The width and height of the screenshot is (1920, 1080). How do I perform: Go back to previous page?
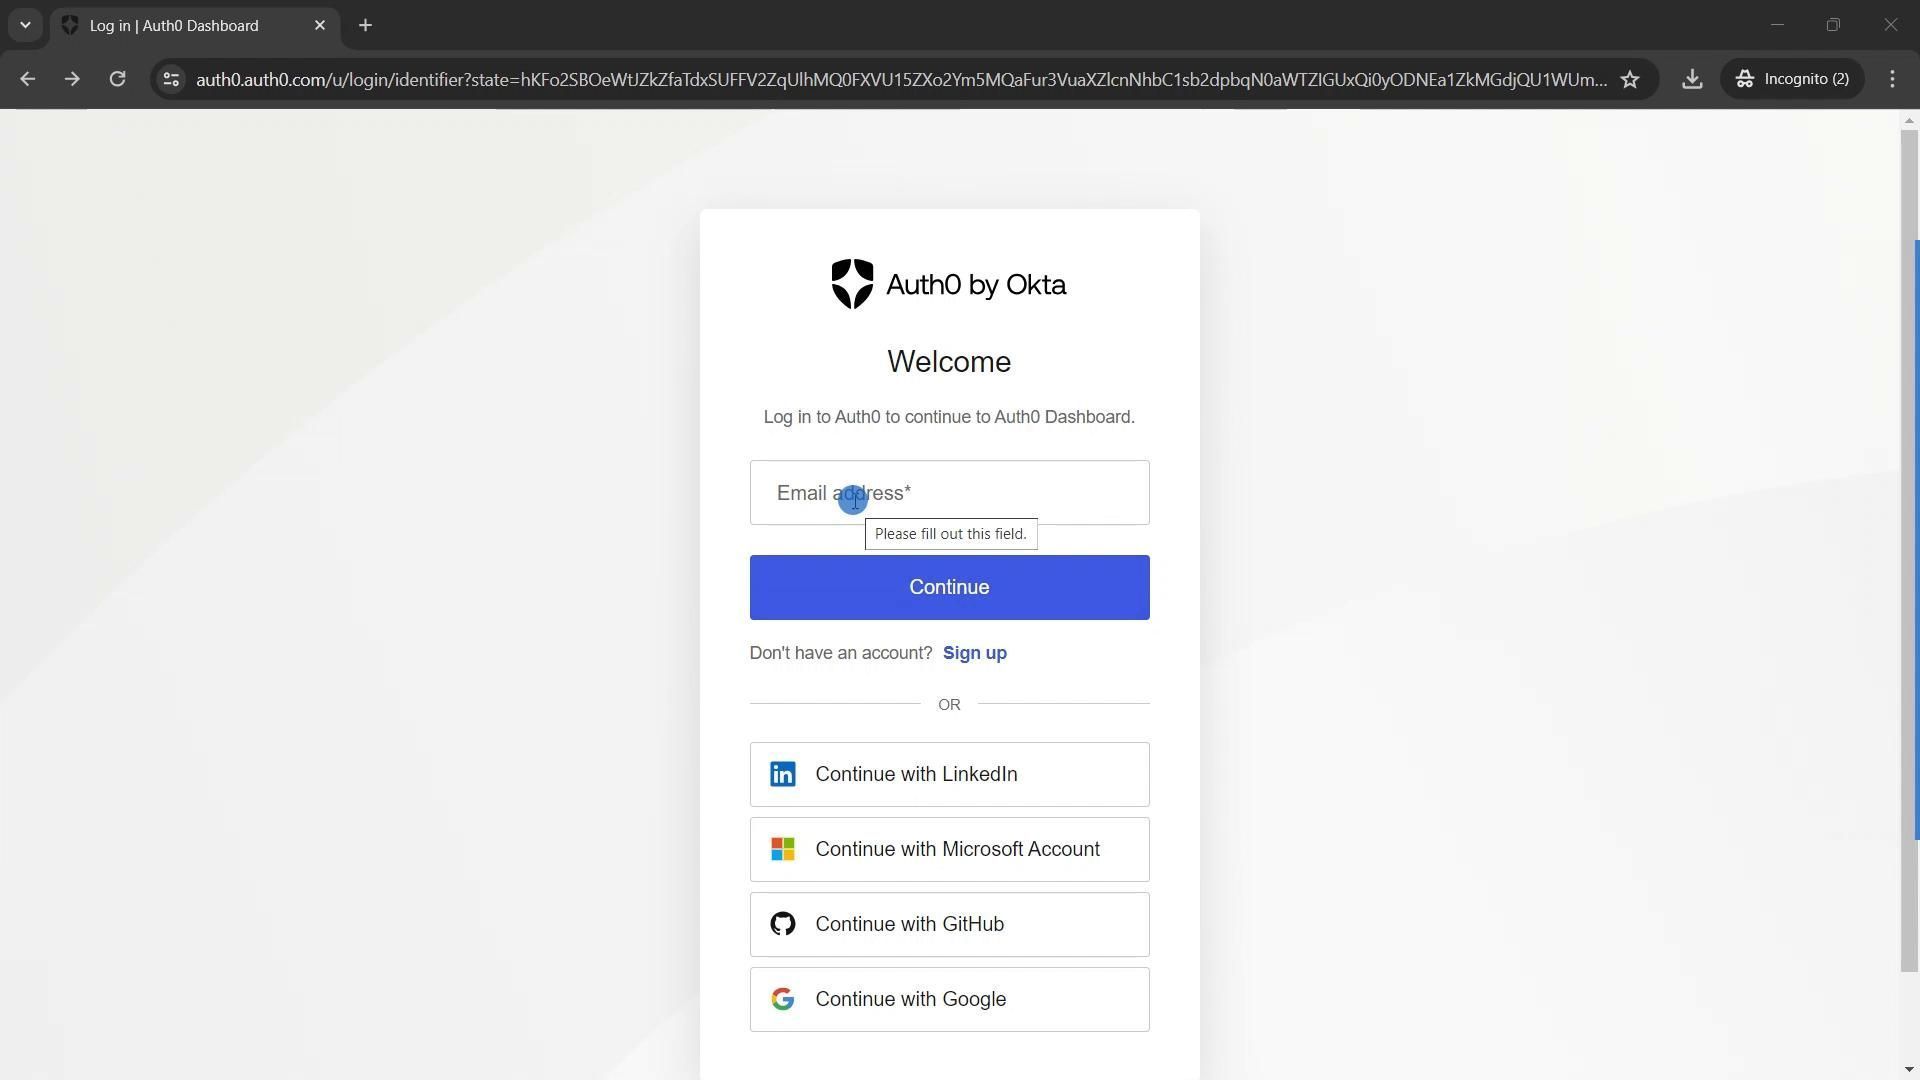27,80
